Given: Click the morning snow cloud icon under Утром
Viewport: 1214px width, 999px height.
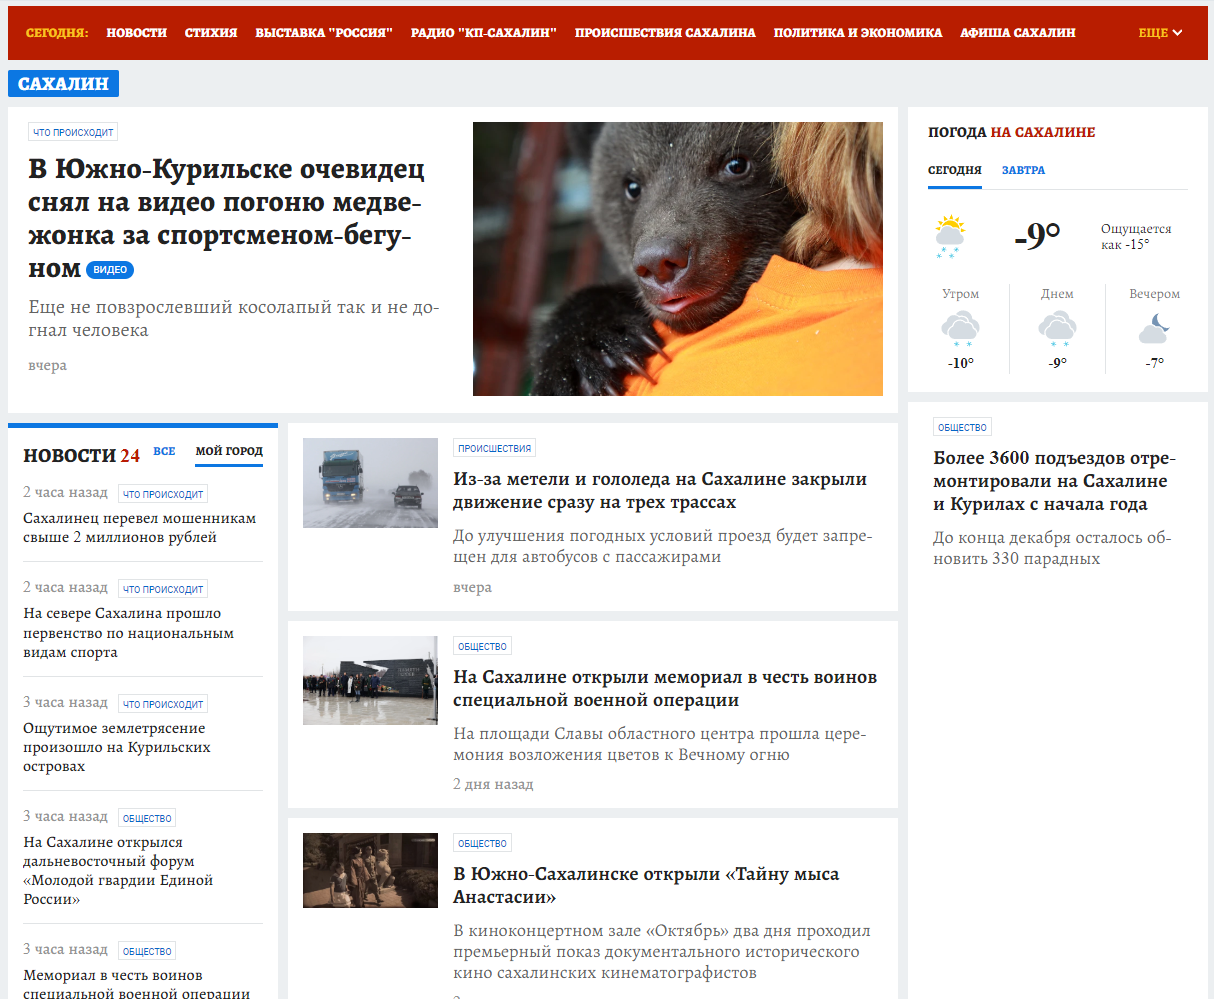Looking at the screenshot, I should 960,329.
